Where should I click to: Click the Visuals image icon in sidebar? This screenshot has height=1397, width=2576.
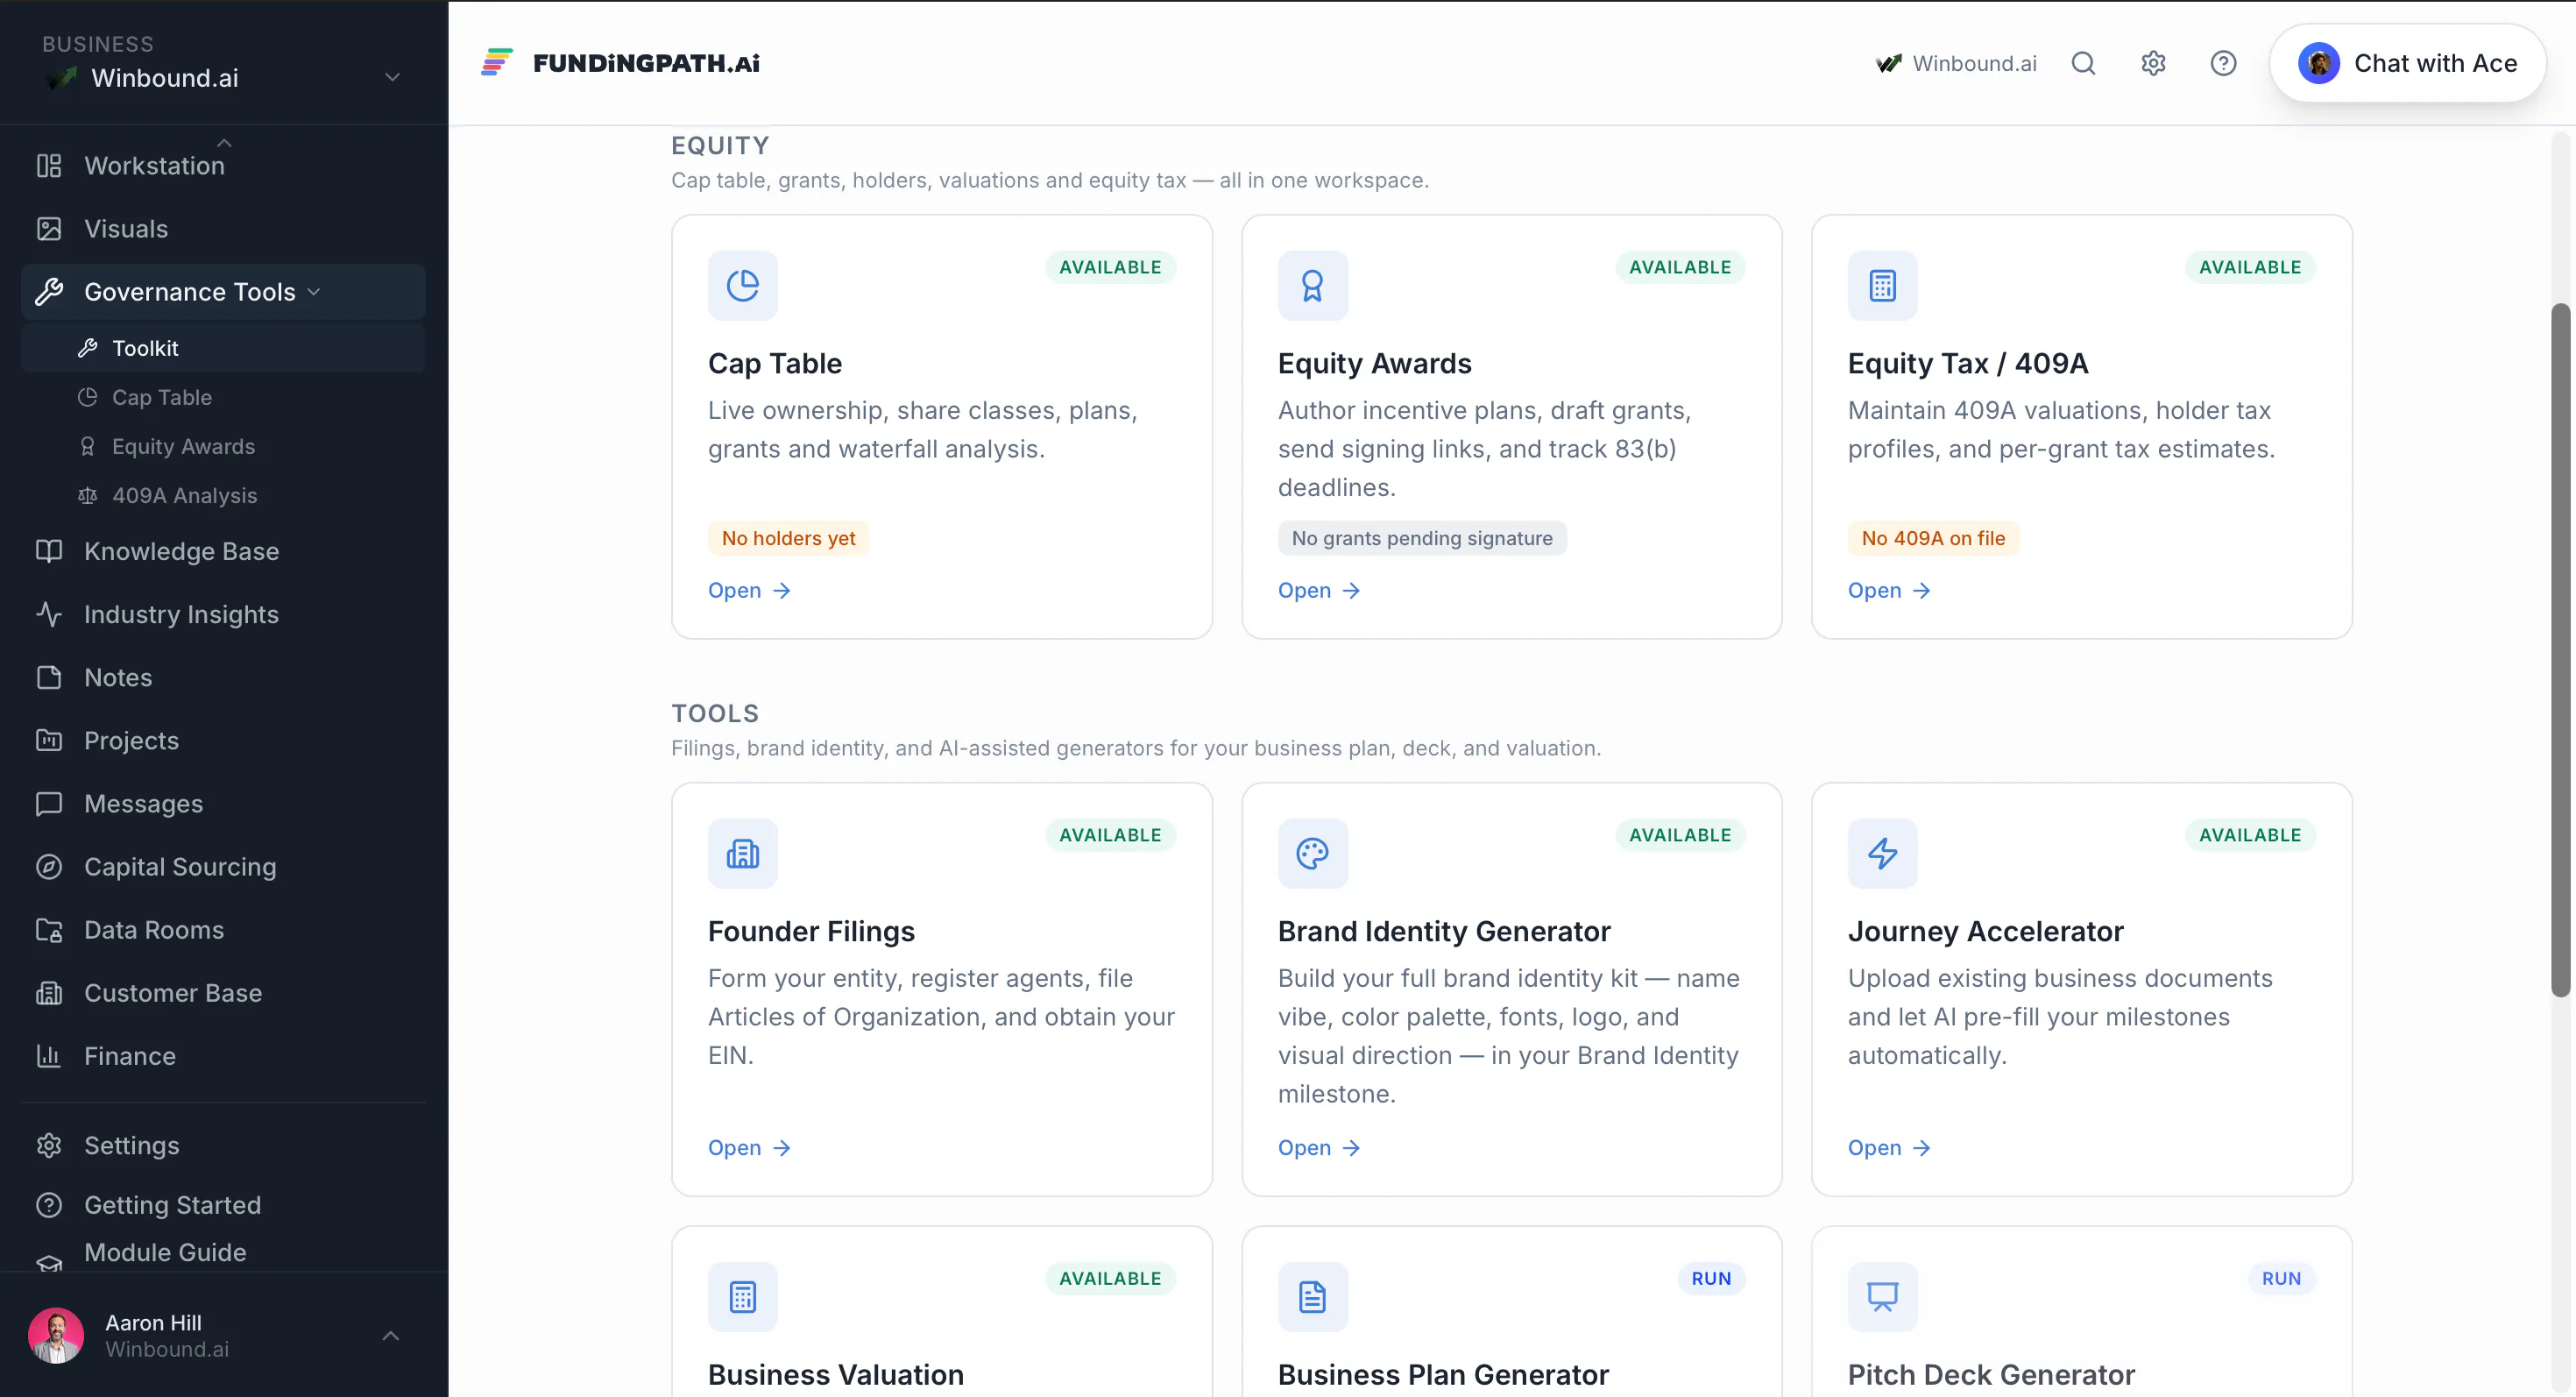point(49,229)
